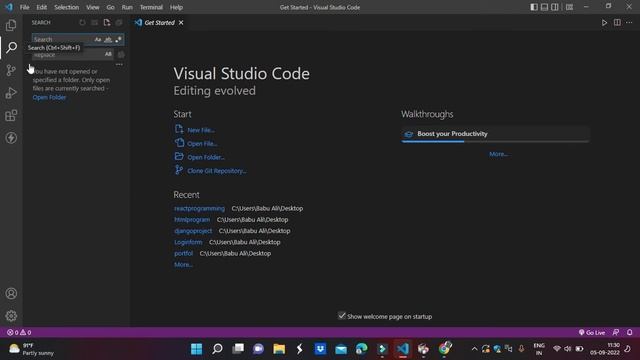Click the New File icon under Start
Viewport: 640px width, 360px height.
[x=179, y=129]
